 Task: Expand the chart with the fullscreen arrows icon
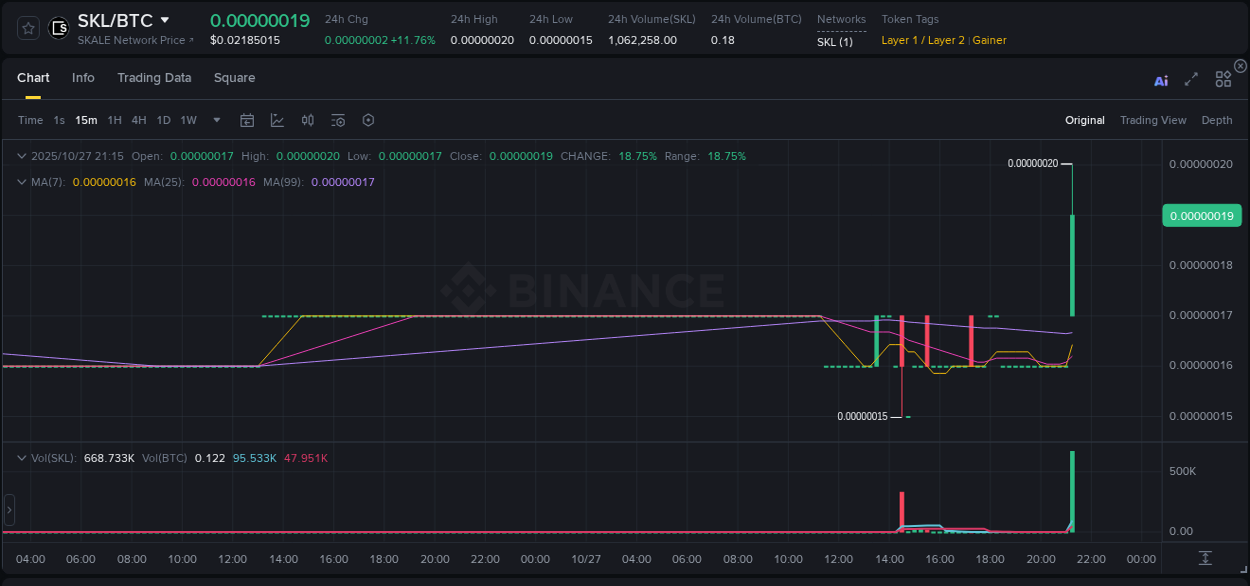1191,79
